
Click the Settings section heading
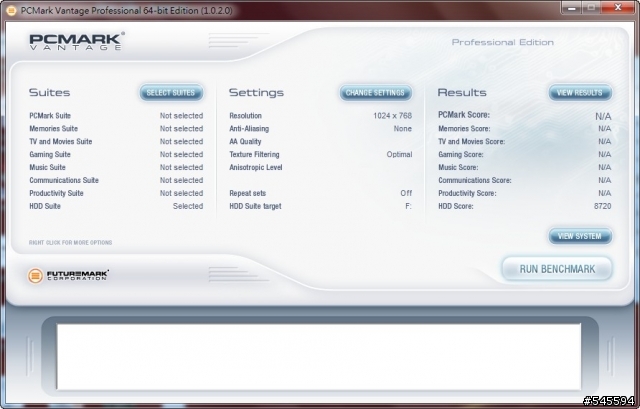tap(256, 93)
